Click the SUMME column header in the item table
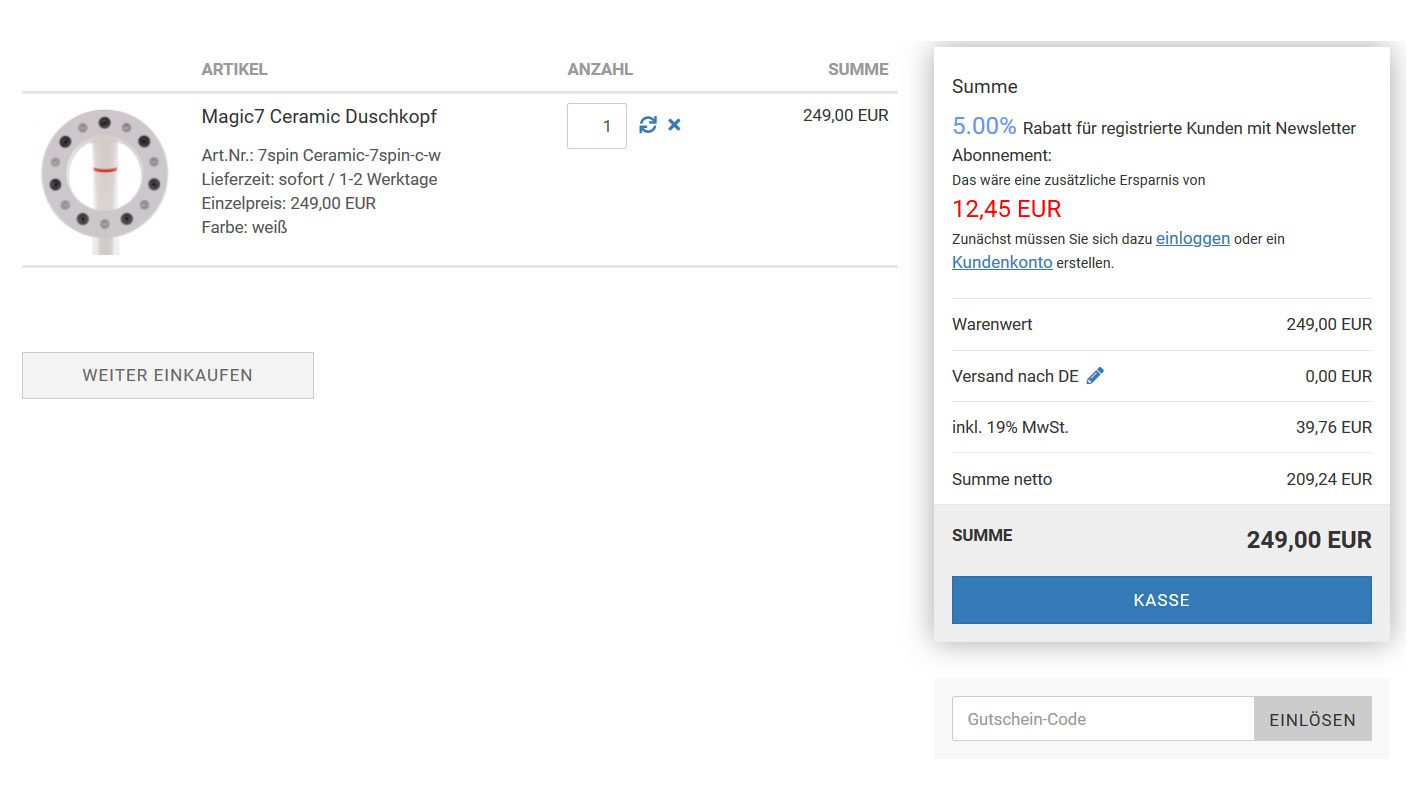1410x800 pixels. tap(858, 70)
